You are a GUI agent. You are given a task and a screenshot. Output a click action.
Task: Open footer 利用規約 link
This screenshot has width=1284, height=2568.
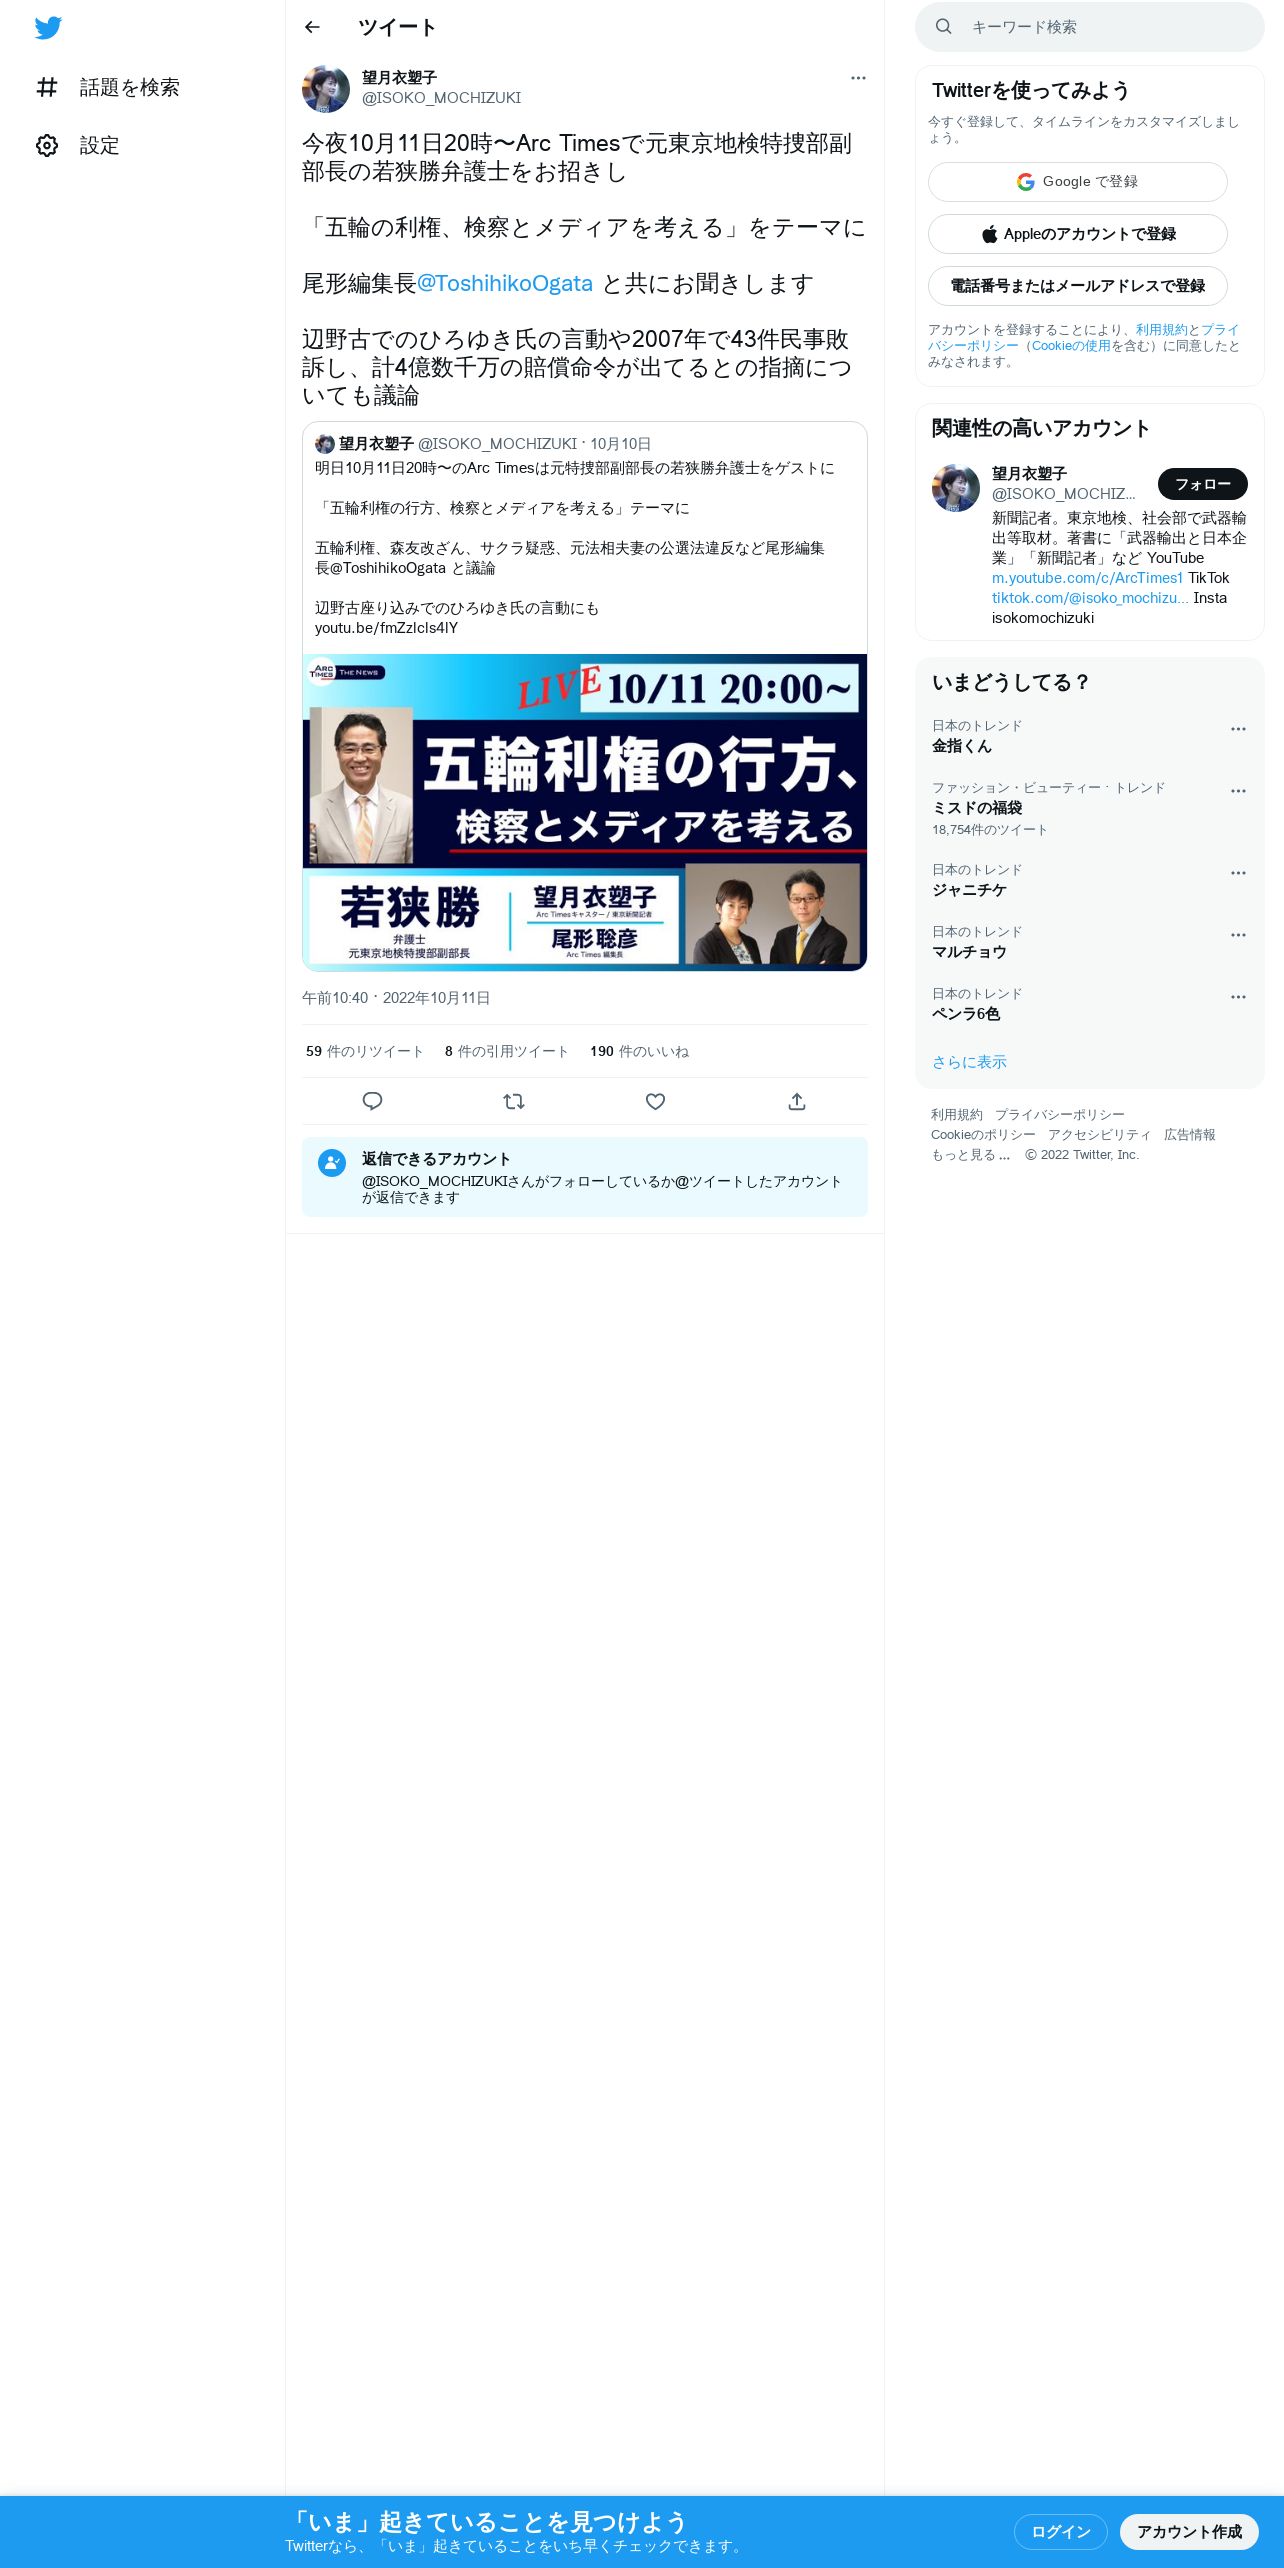click(957, 1115)
